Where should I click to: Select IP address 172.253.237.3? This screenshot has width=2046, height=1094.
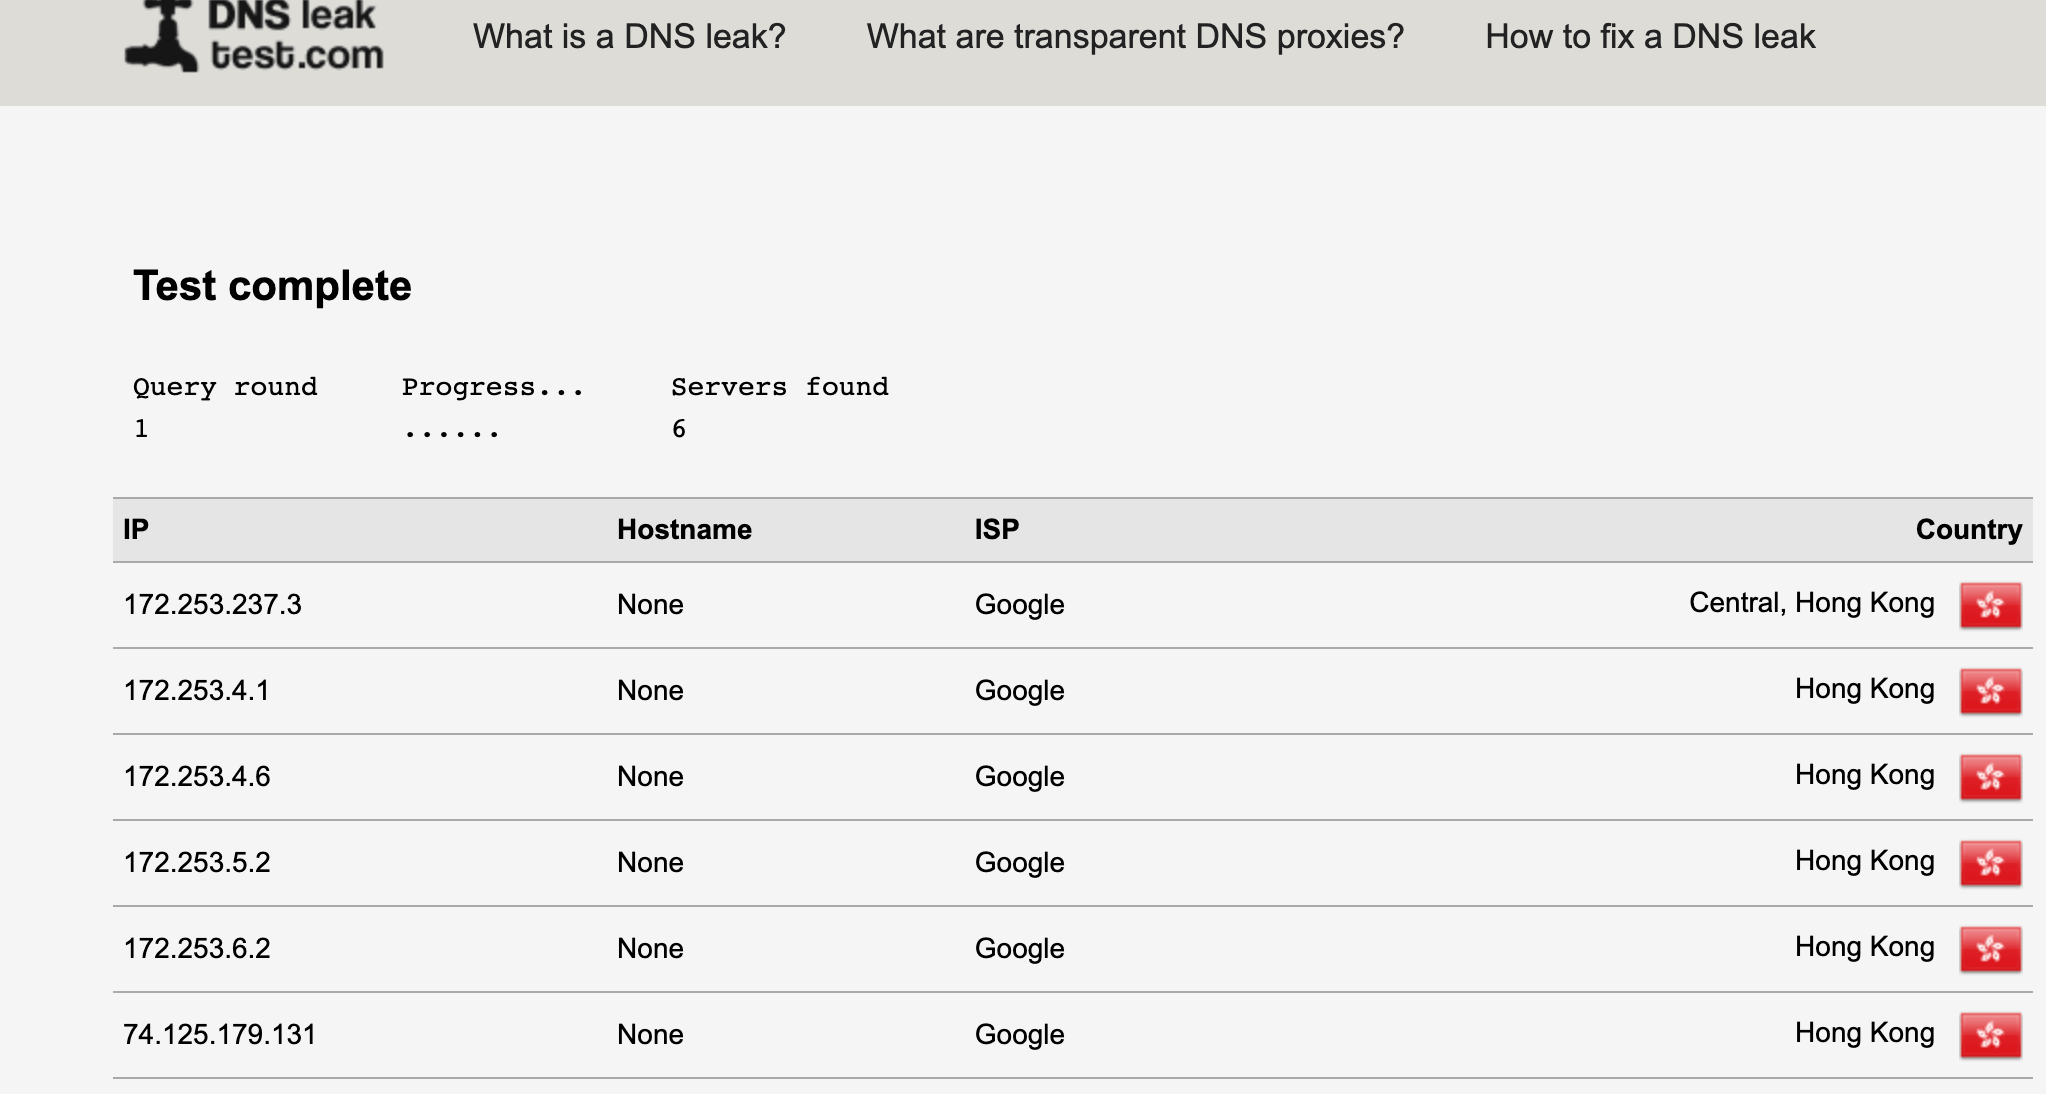pyautogui.click(x=212, y=605)
